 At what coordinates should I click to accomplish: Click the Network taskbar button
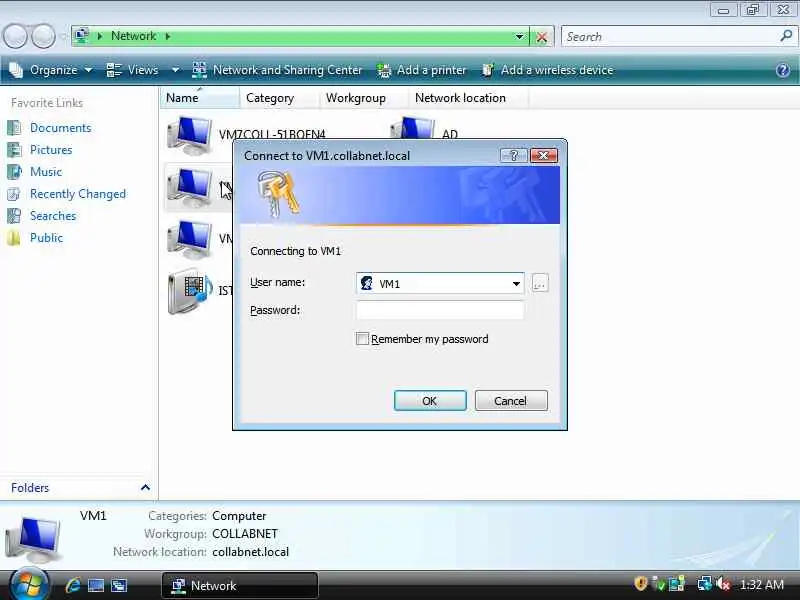pos(240,585)
